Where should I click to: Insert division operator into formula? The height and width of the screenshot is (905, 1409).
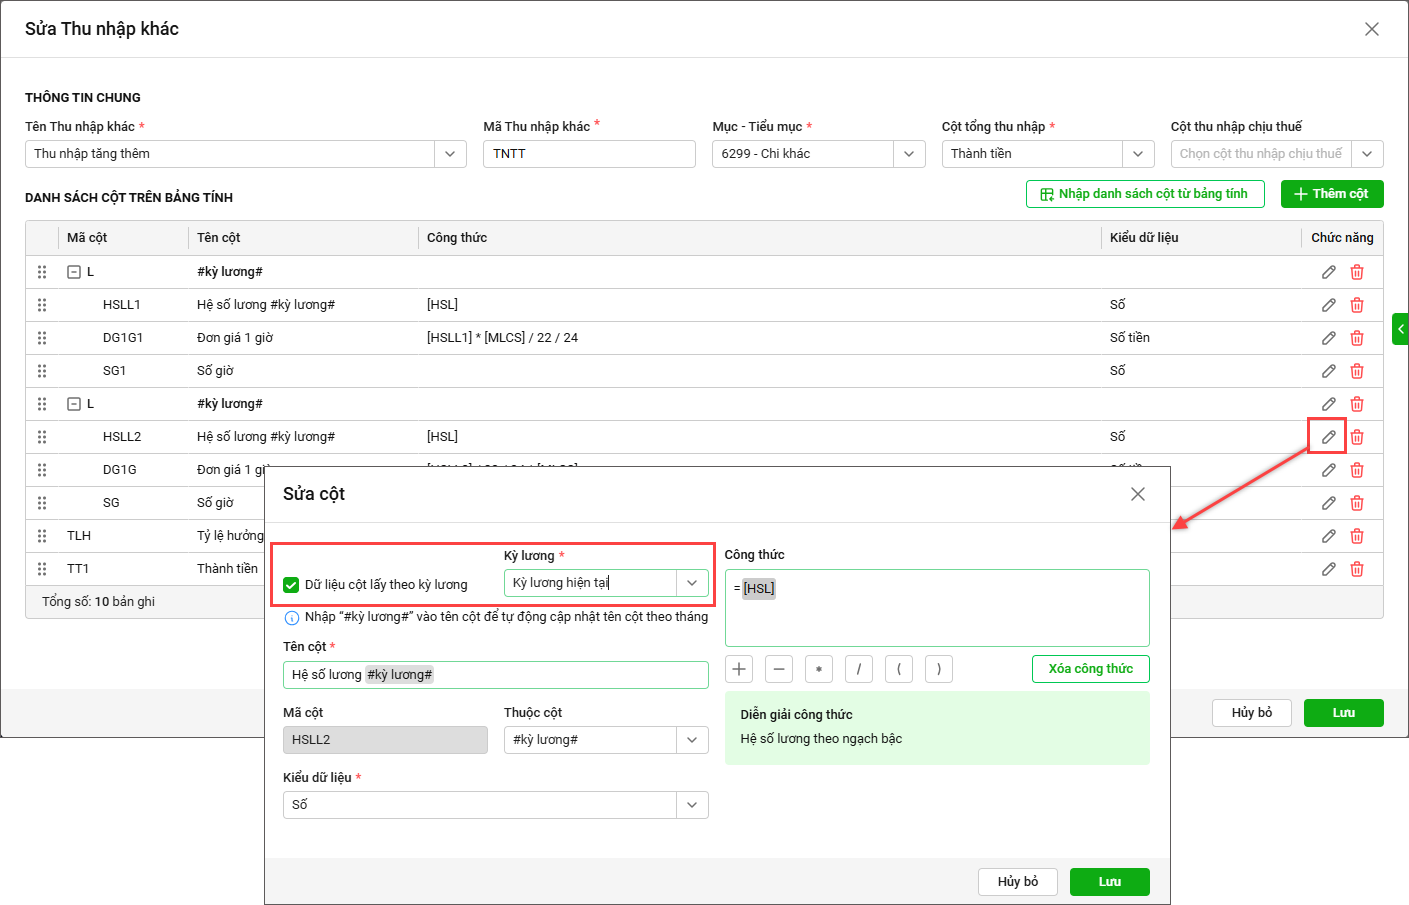pyautogui.click(x=858, y=669)
